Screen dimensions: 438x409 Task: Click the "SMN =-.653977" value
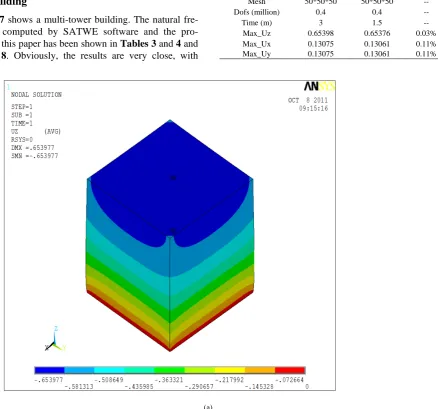click(34, 156)
